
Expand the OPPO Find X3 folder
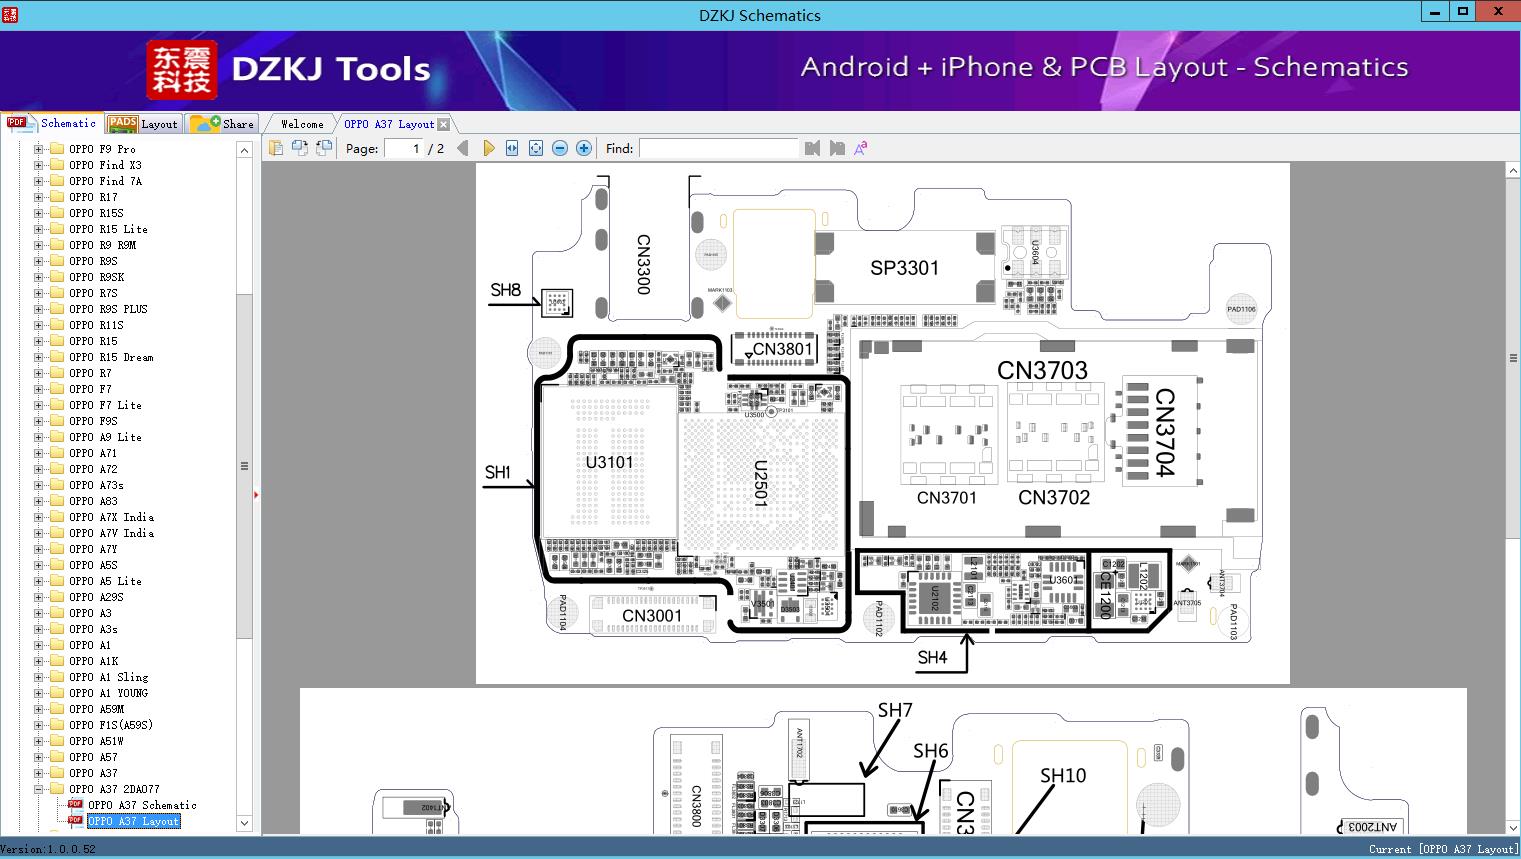click(x=38, y=165)
